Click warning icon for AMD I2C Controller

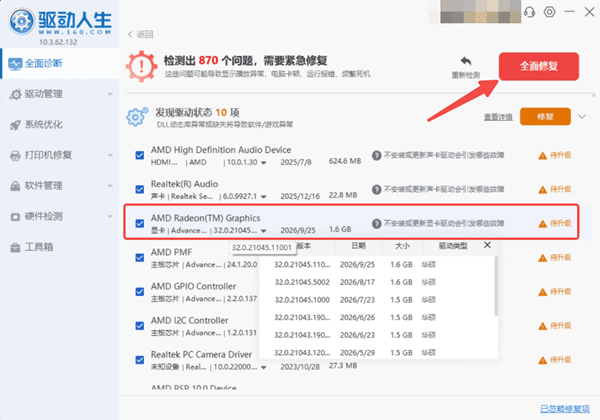pyautogui.click(x=543, y=326)
